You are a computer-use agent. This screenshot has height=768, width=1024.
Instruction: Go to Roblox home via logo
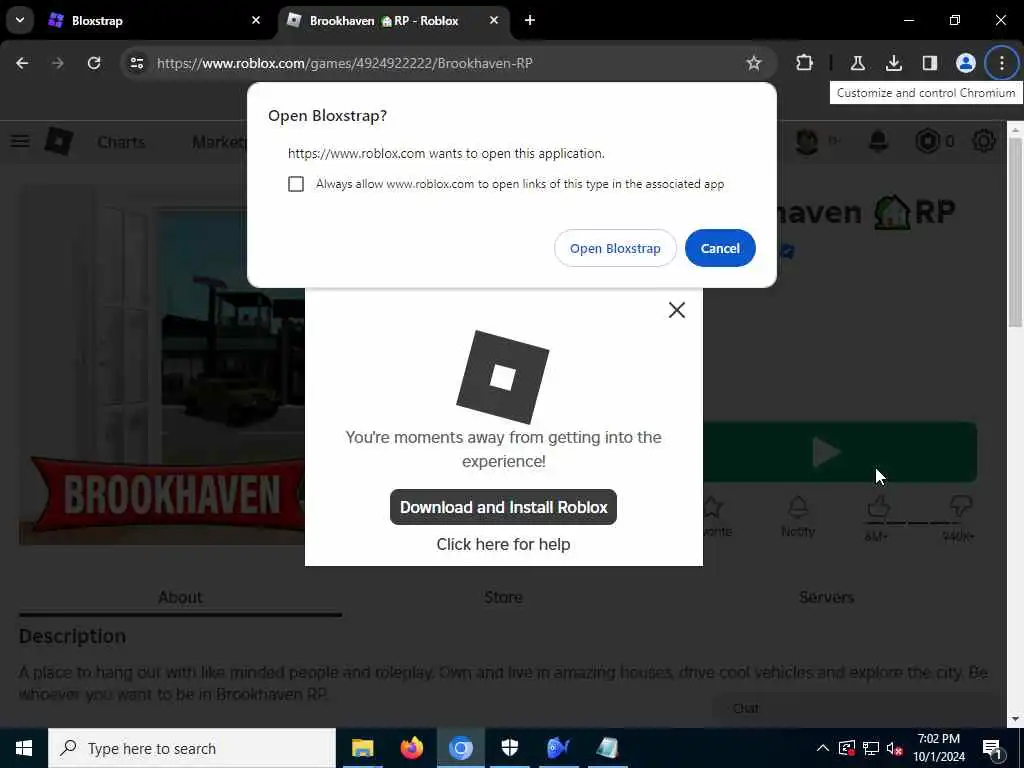59,141
